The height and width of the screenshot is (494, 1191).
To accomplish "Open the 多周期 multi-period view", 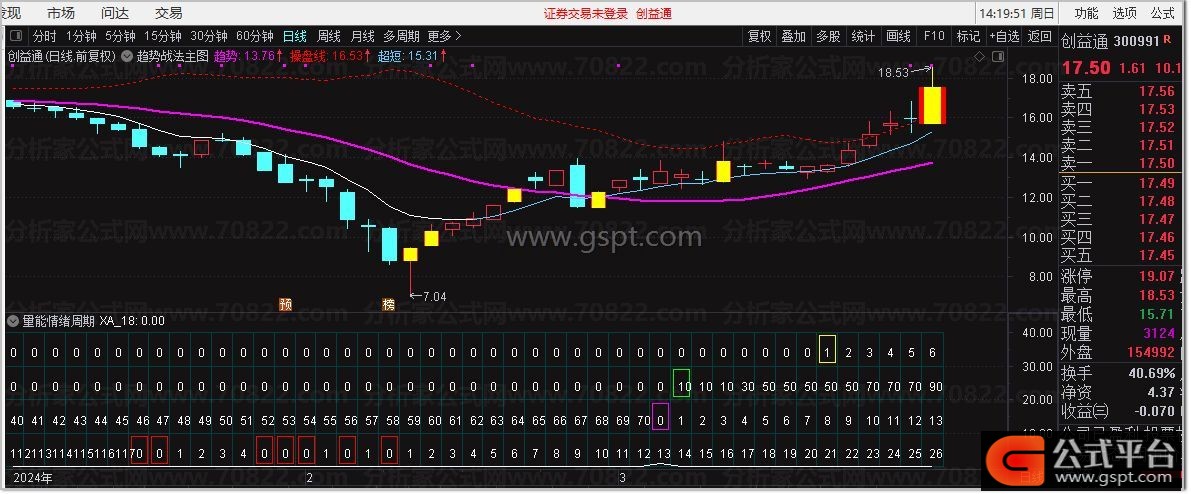I will pyautogui.click(x=401, y=36).
